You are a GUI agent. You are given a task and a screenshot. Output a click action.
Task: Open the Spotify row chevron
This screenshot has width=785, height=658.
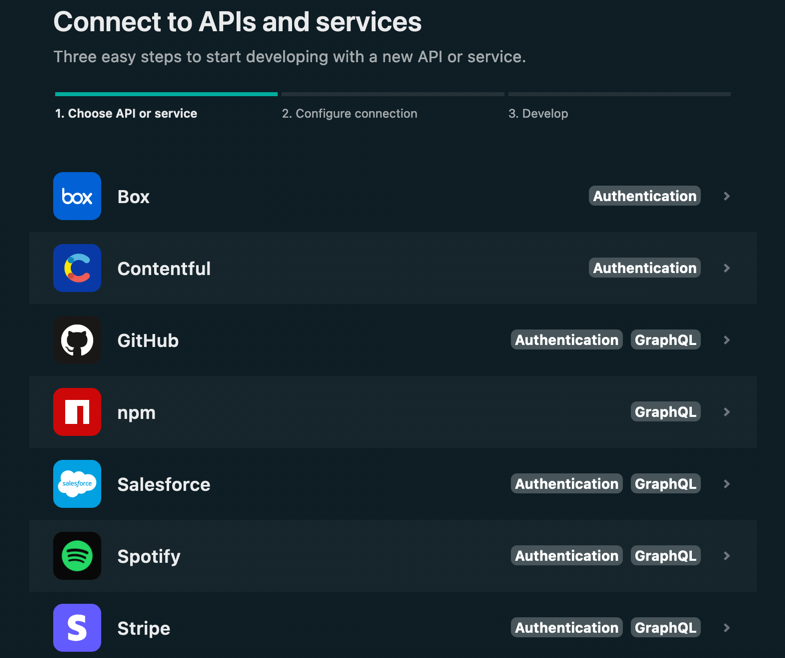pos(727,556)
